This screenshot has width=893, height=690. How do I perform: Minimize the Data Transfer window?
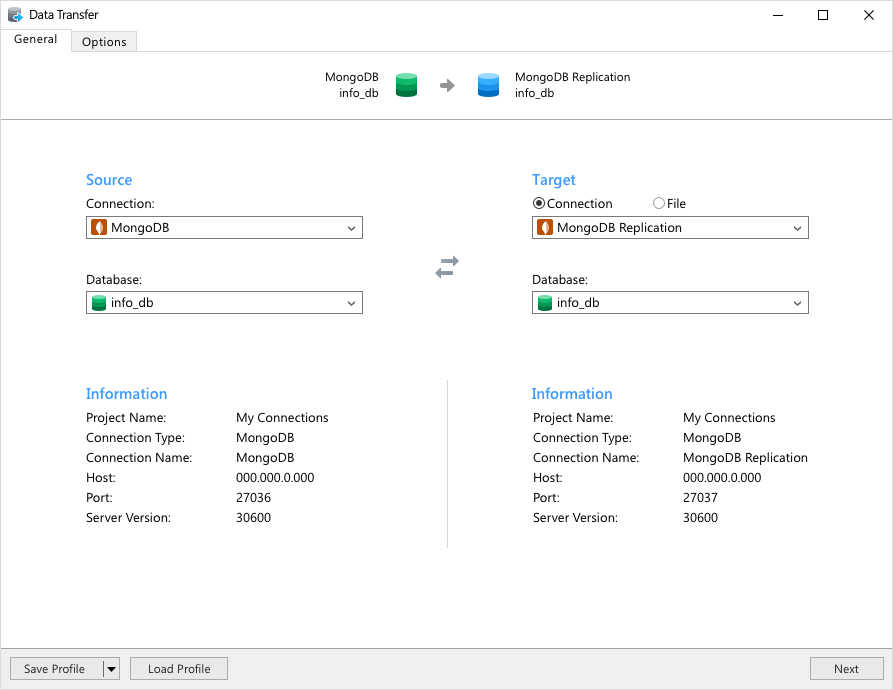(x=778, y=15)
